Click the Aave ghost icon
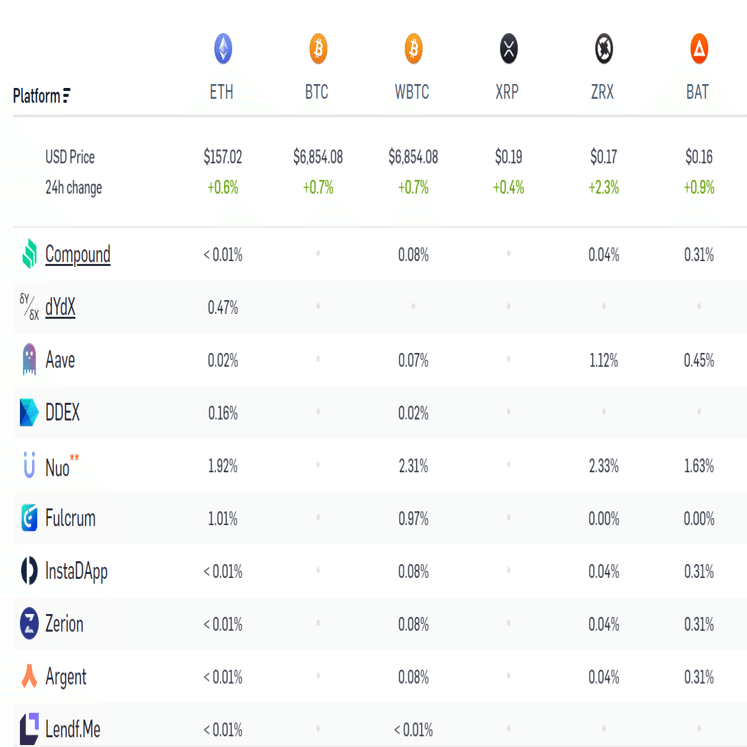Screen dimensions: 747x747 tap(29, 360)
